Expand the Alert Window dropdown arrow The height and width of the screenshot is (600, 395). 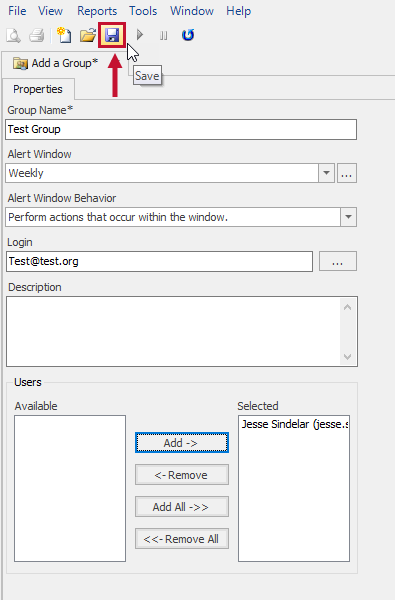pos(326,173)
